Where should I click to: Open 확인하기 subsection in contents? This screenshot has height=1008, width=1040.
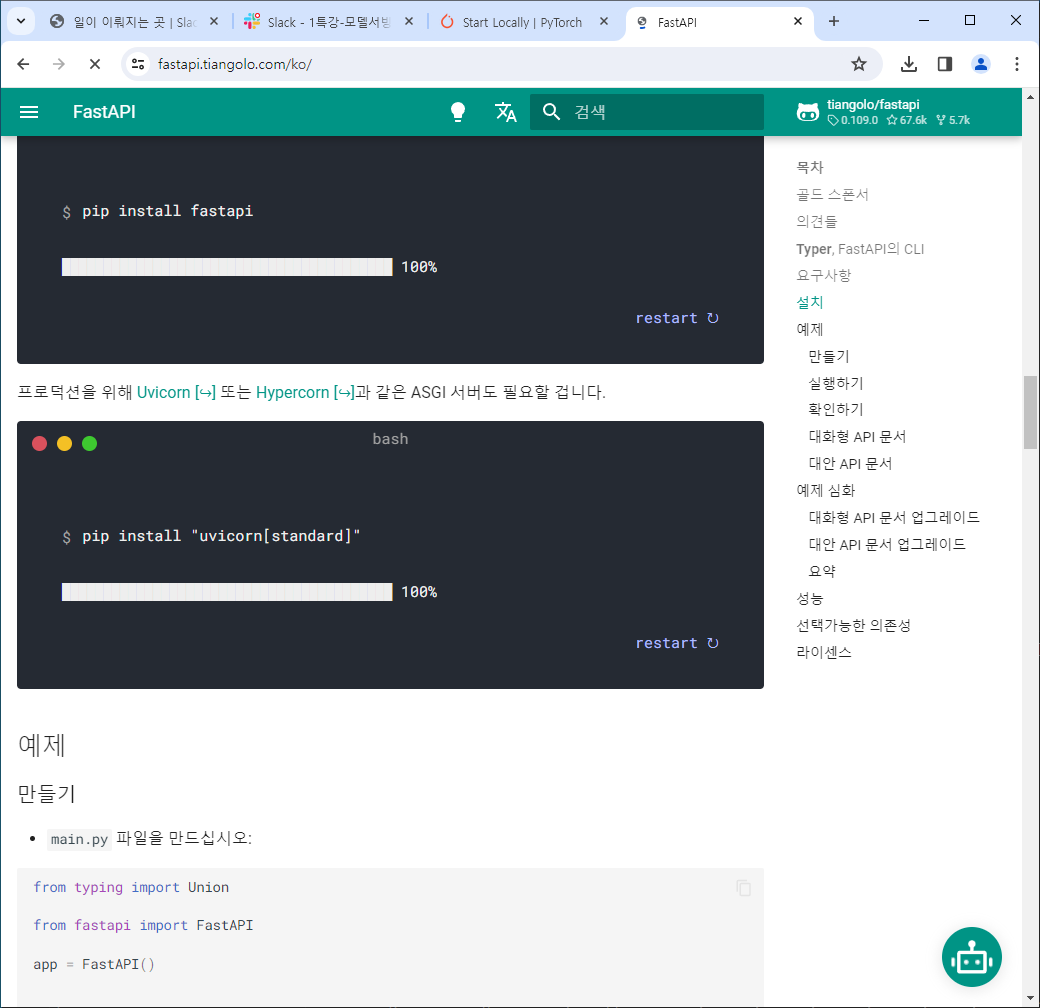tap(836, 409)
